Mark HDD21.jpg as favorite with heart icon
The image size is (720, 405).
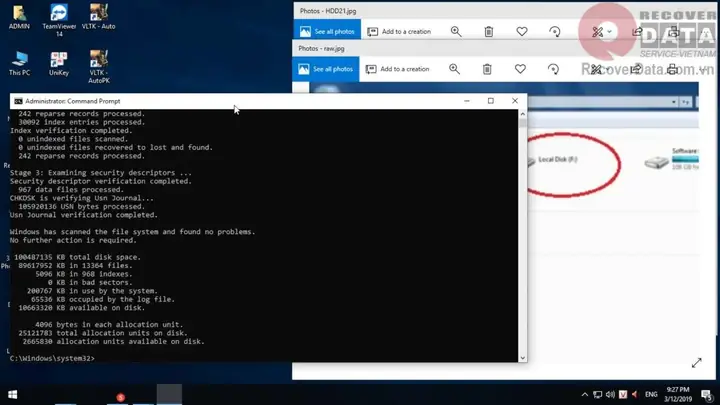(521, 32)
